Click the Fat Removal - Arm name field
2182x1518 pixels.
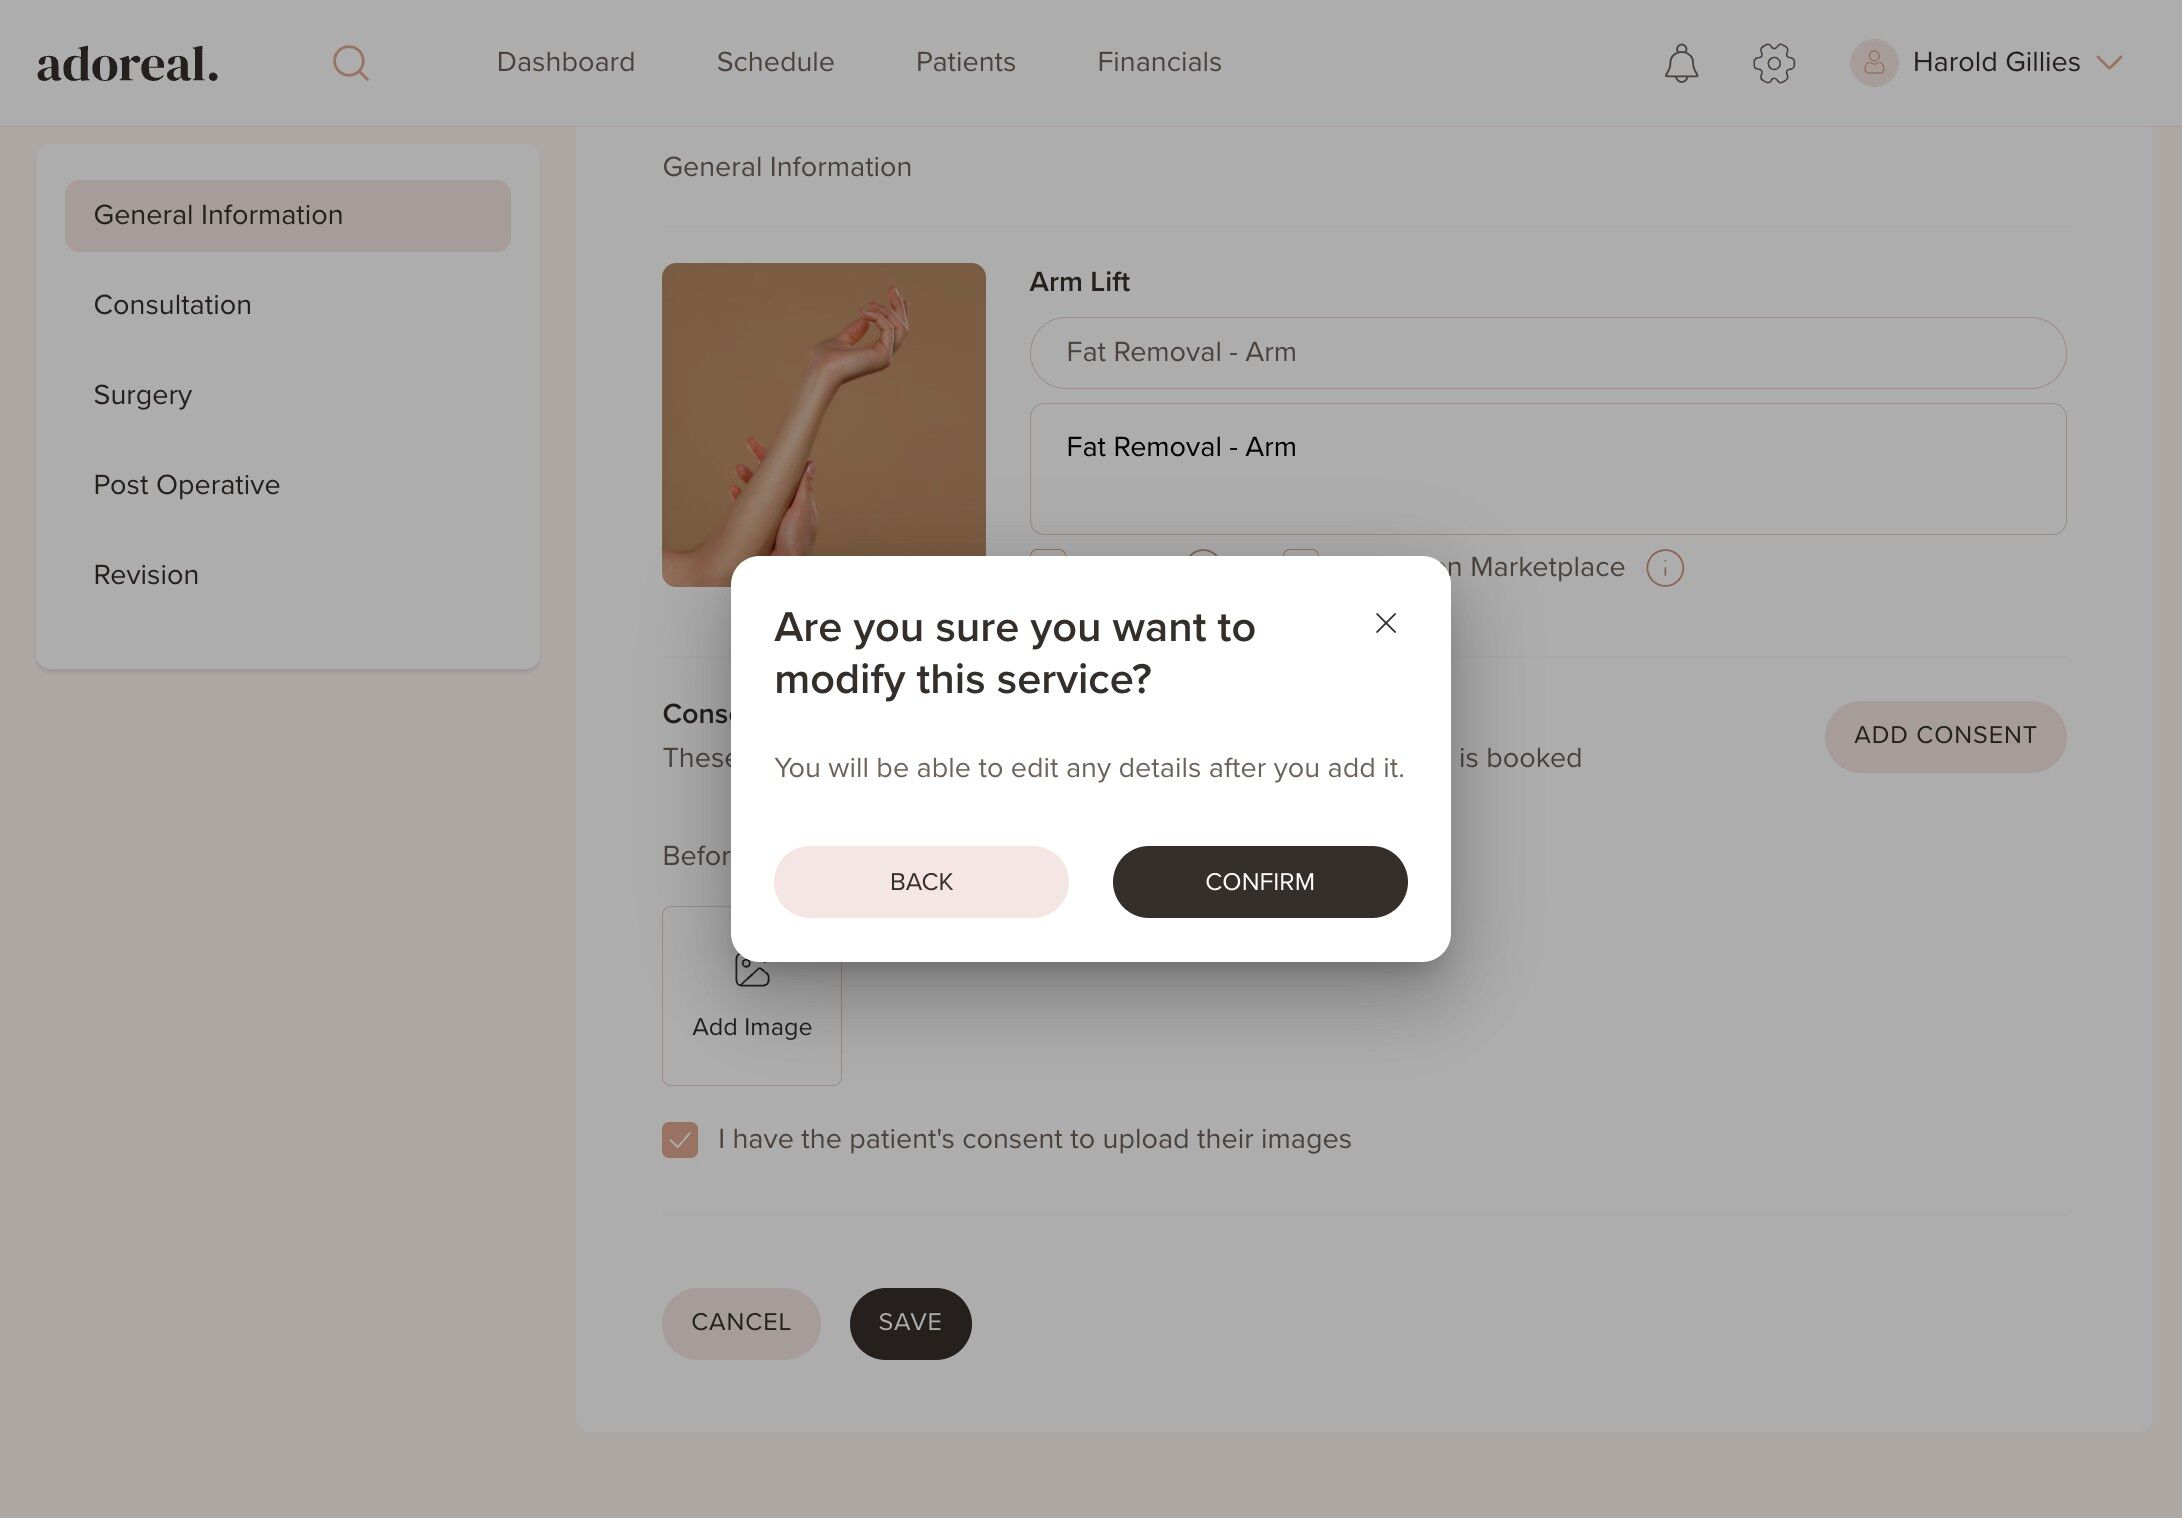click(1548, 353)
